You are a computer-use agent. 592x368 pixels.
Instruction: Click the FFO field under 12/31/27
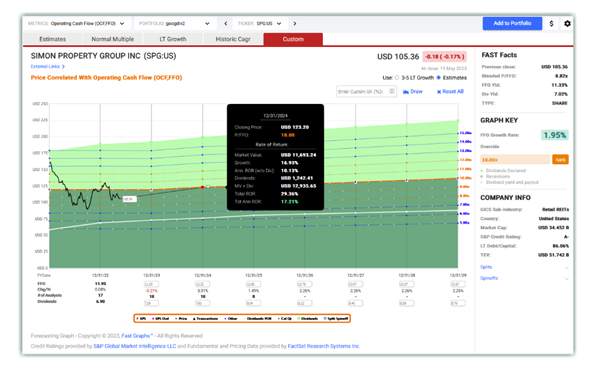pos(356,284)
